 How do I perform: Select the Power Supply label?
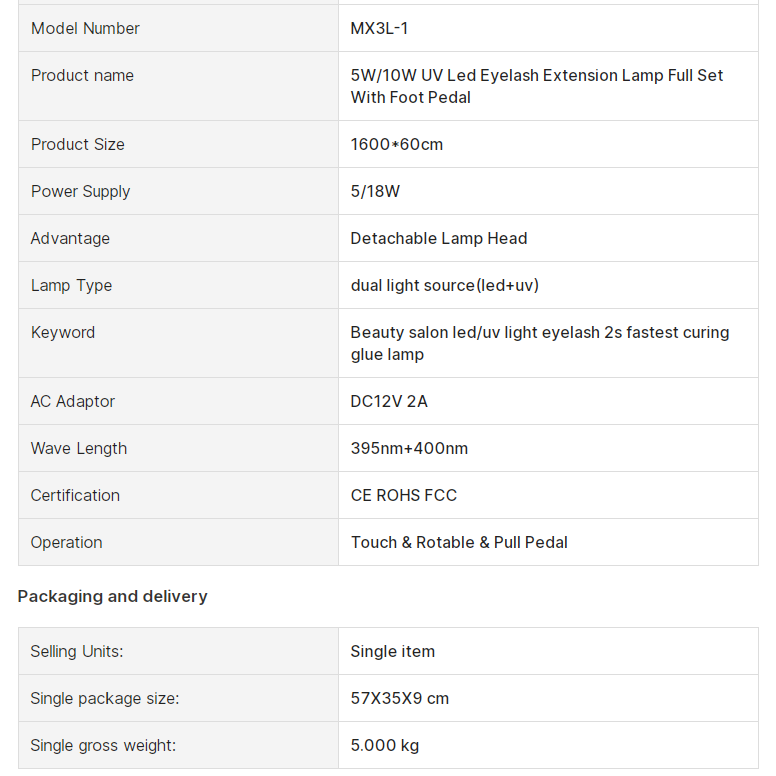pyautogui.click(x=80, y=191)
